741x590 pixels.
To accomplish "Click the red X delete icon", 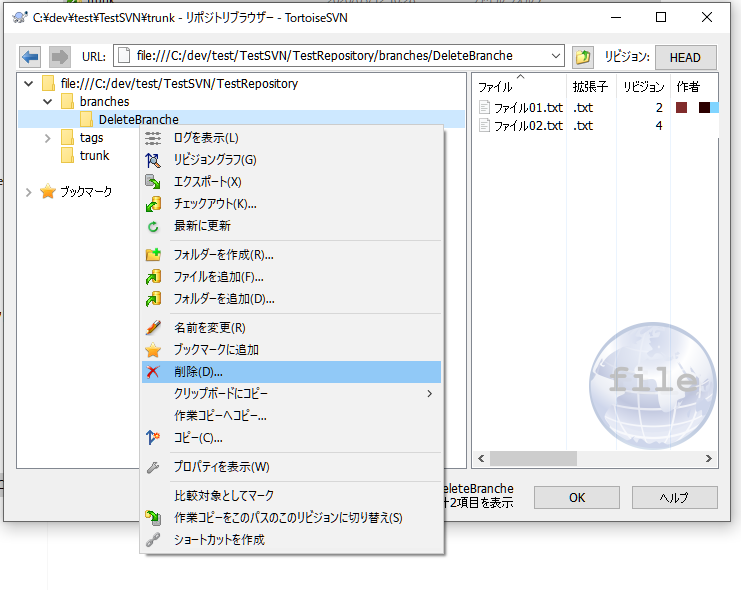I will click(x=153, y=372).
